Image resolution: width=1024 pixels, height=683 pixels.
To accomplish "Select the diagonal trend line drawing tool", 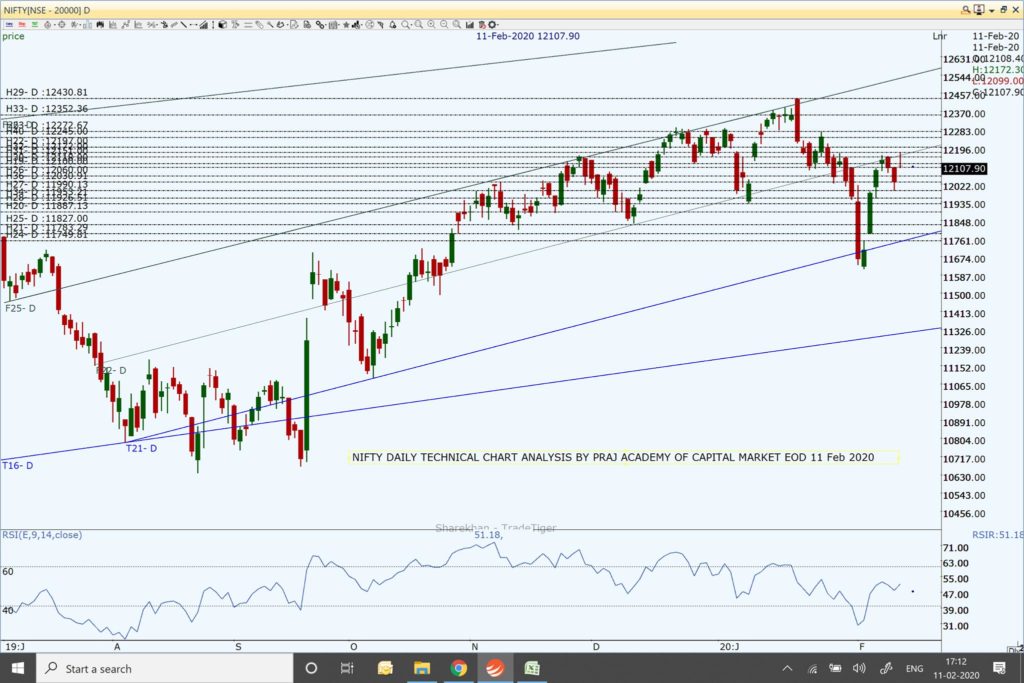I will click(x=184, y=25).
